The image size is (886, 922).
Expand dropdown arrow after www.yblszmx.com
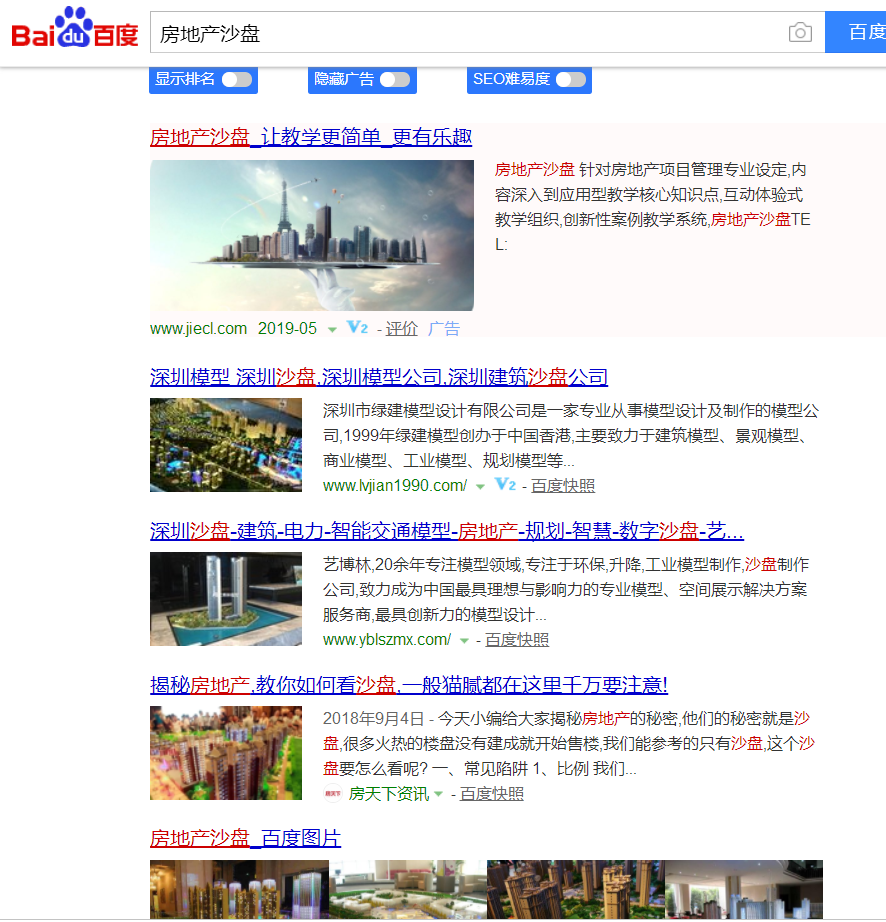point(464,641)
